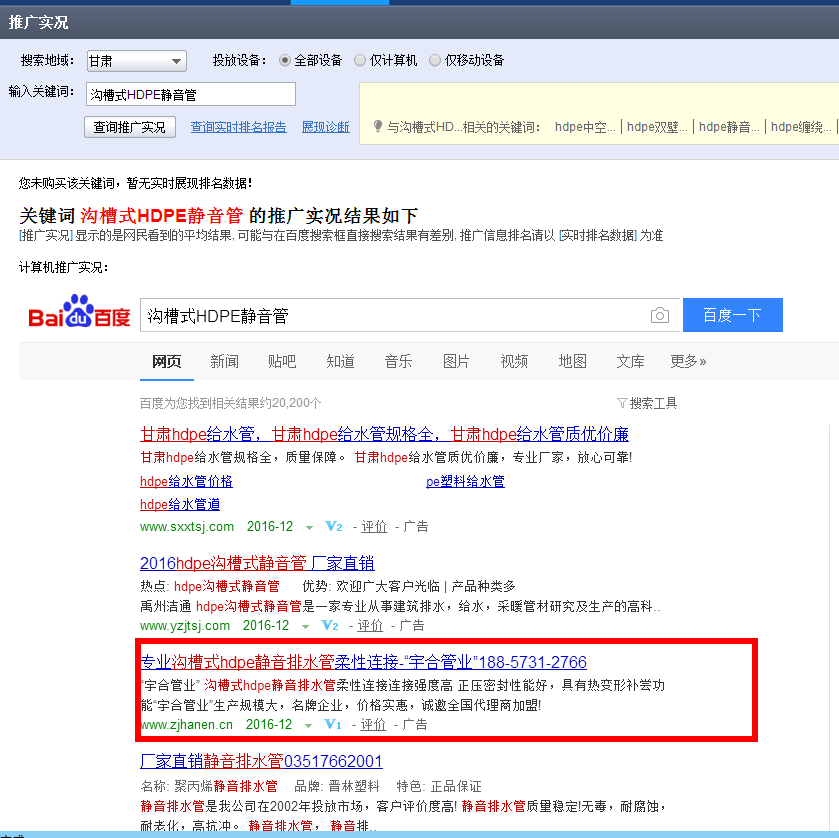Click the related keyword hdpe双壁...
Screen dimensions: 839x838
(x=657, y=127)
